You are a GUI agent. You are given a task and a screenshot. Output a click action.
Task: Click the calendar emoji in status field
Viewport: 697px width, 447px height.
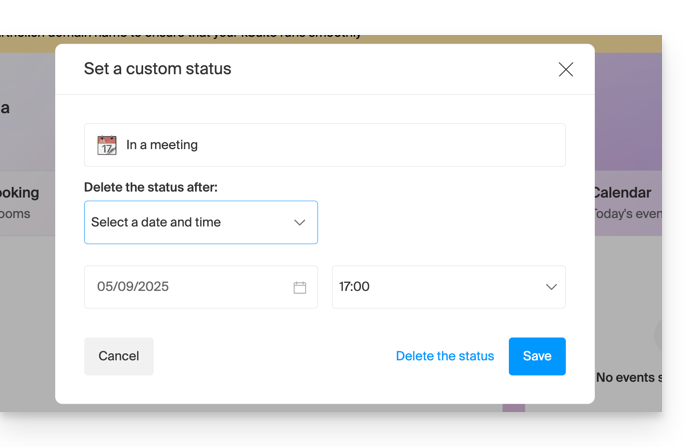tap(107, 145)
